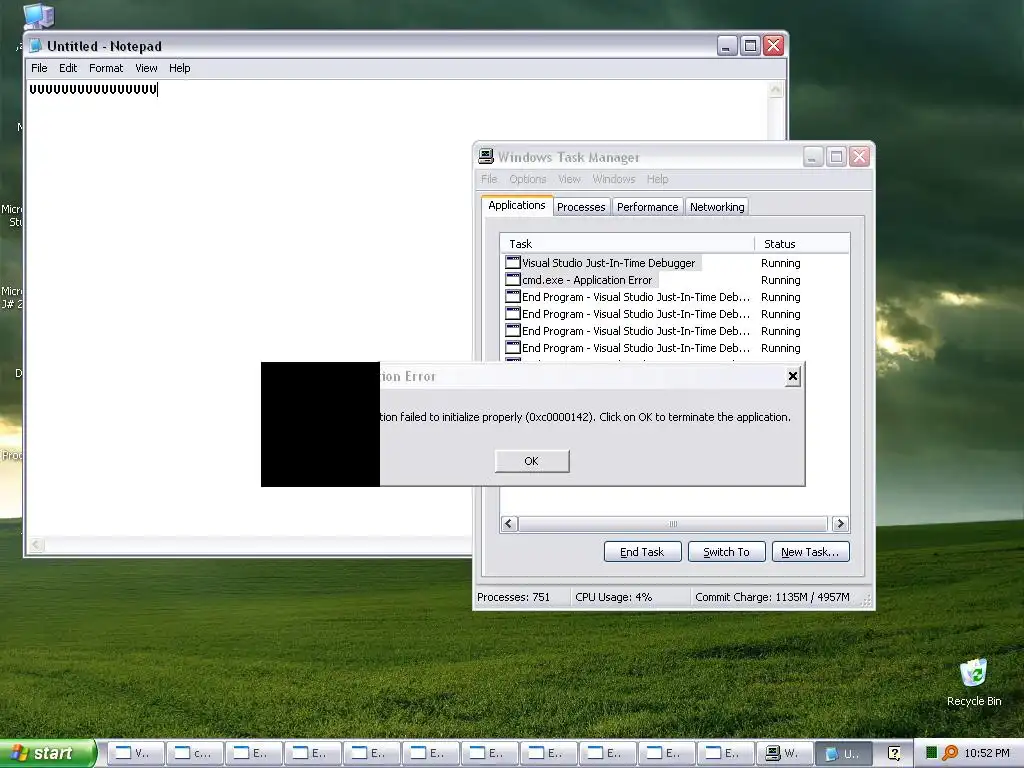Switch to Task Manager via taskbar button W.
Image resolution: width=1024 pixels, height=768 pixels.
(785, 753)
